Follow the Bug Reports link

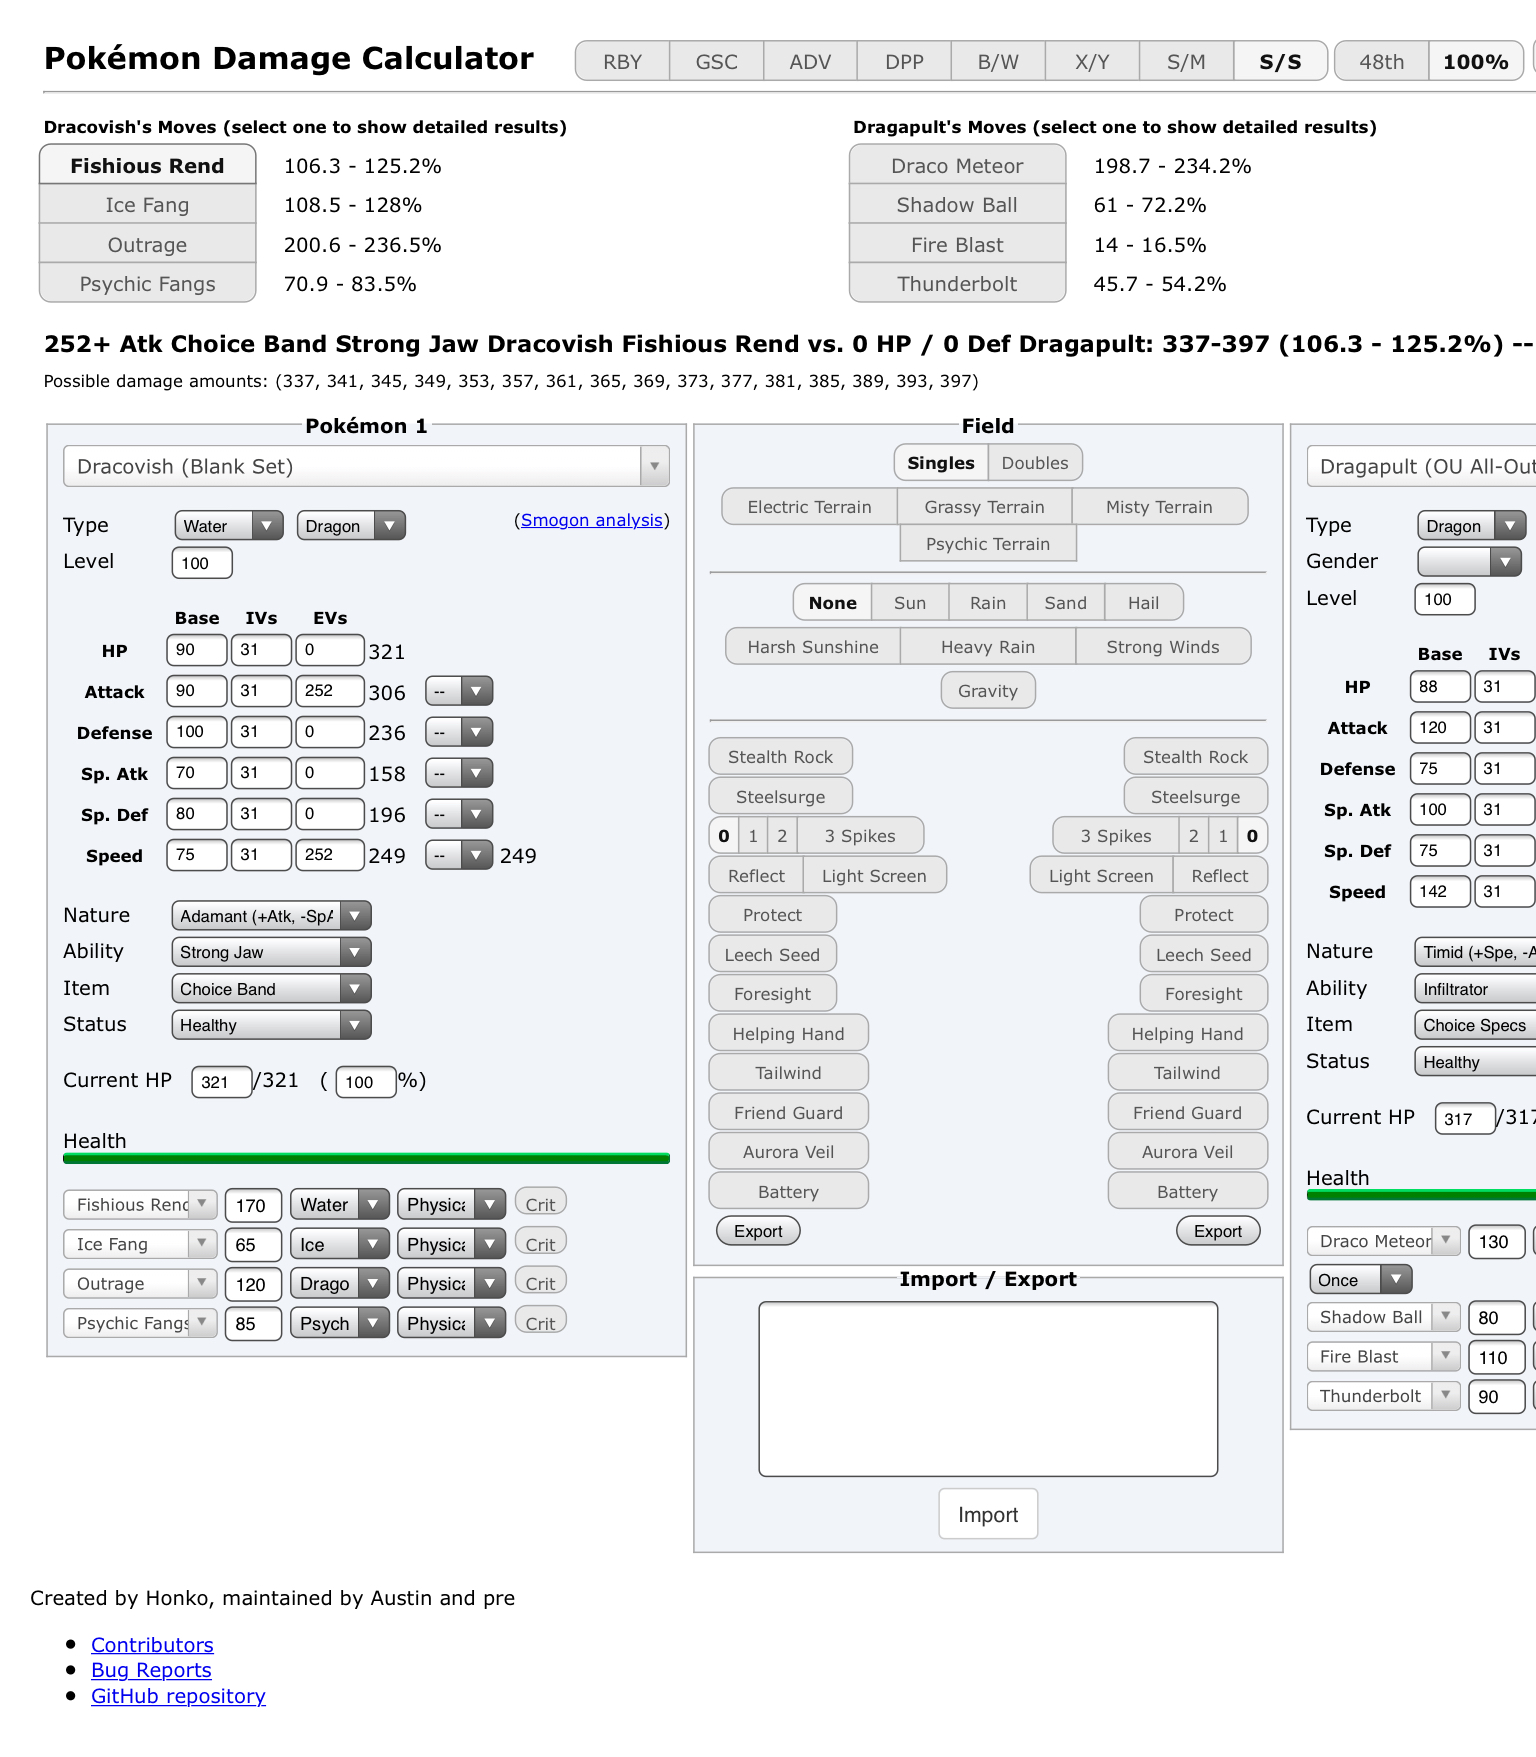tap(151, 1671)
